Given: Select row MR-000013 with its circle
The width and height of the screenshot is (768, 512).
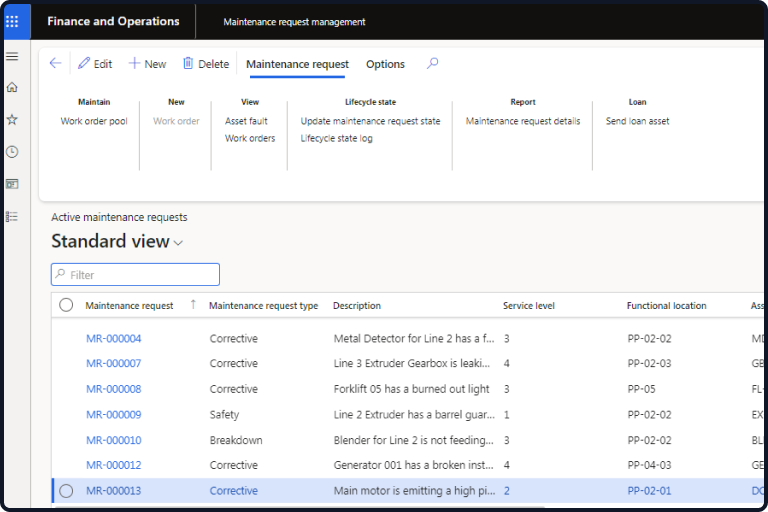Looking at the screenshot, I should (66, 490).
